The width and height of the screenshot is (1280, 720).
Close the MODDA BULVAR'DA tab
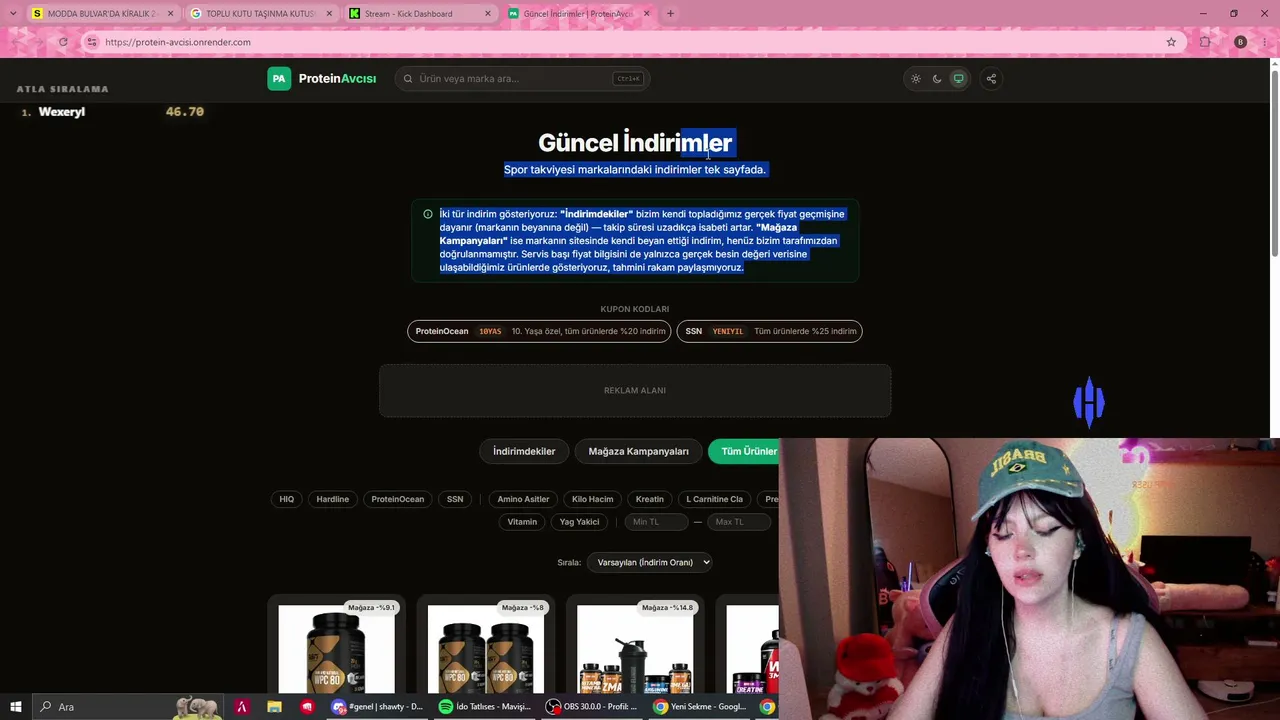tap(170, 14)
